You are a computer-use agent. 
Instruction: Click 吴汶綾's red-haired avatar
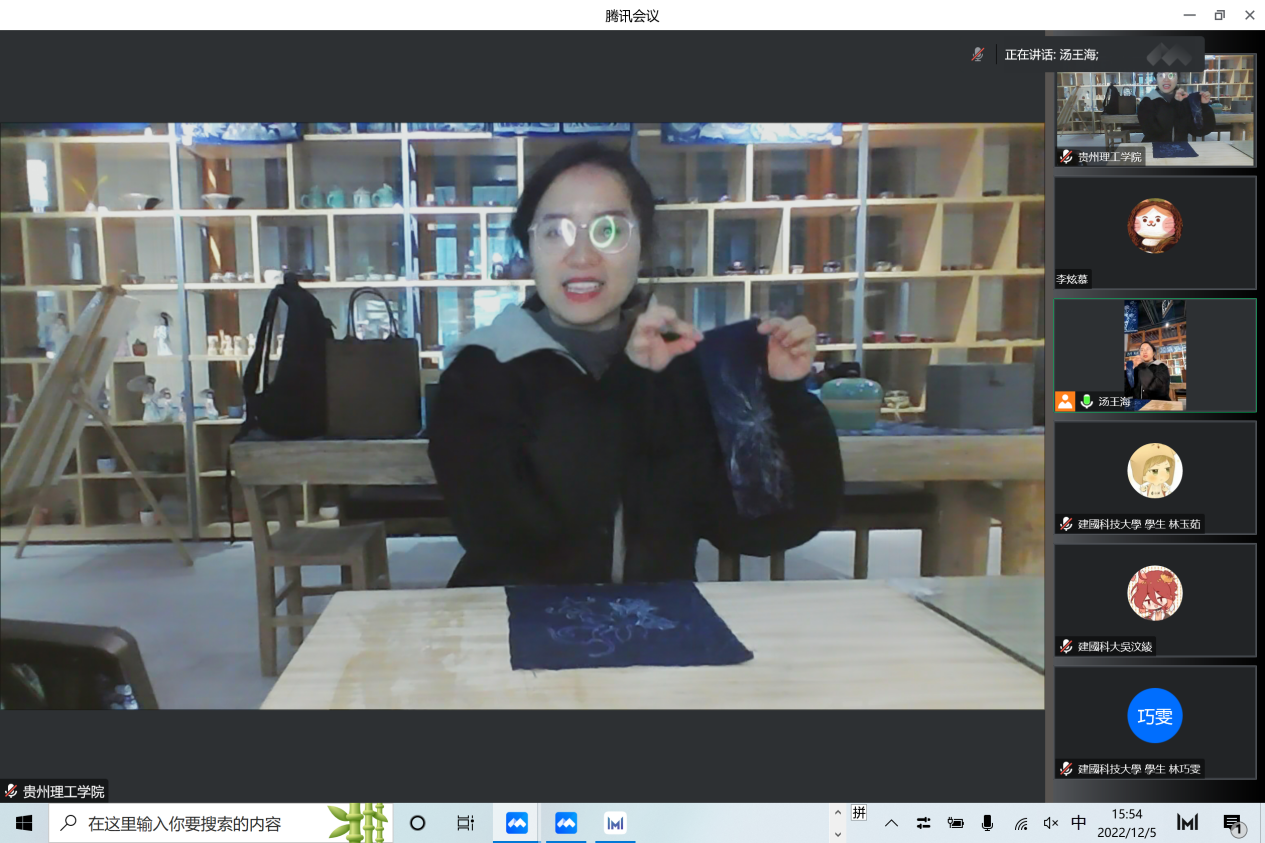click(1155, 593)
